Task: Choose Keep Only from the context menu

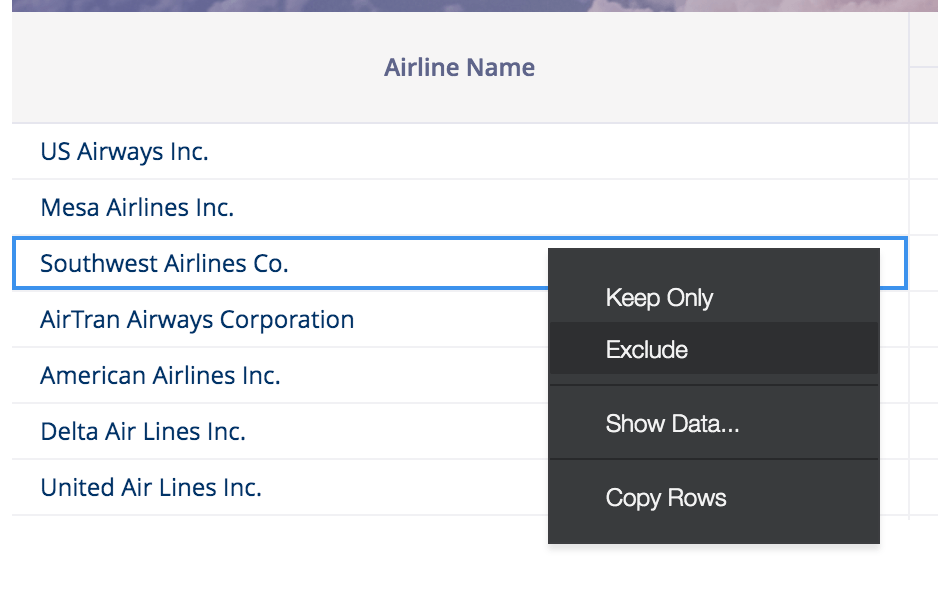Action: (659, 298)
